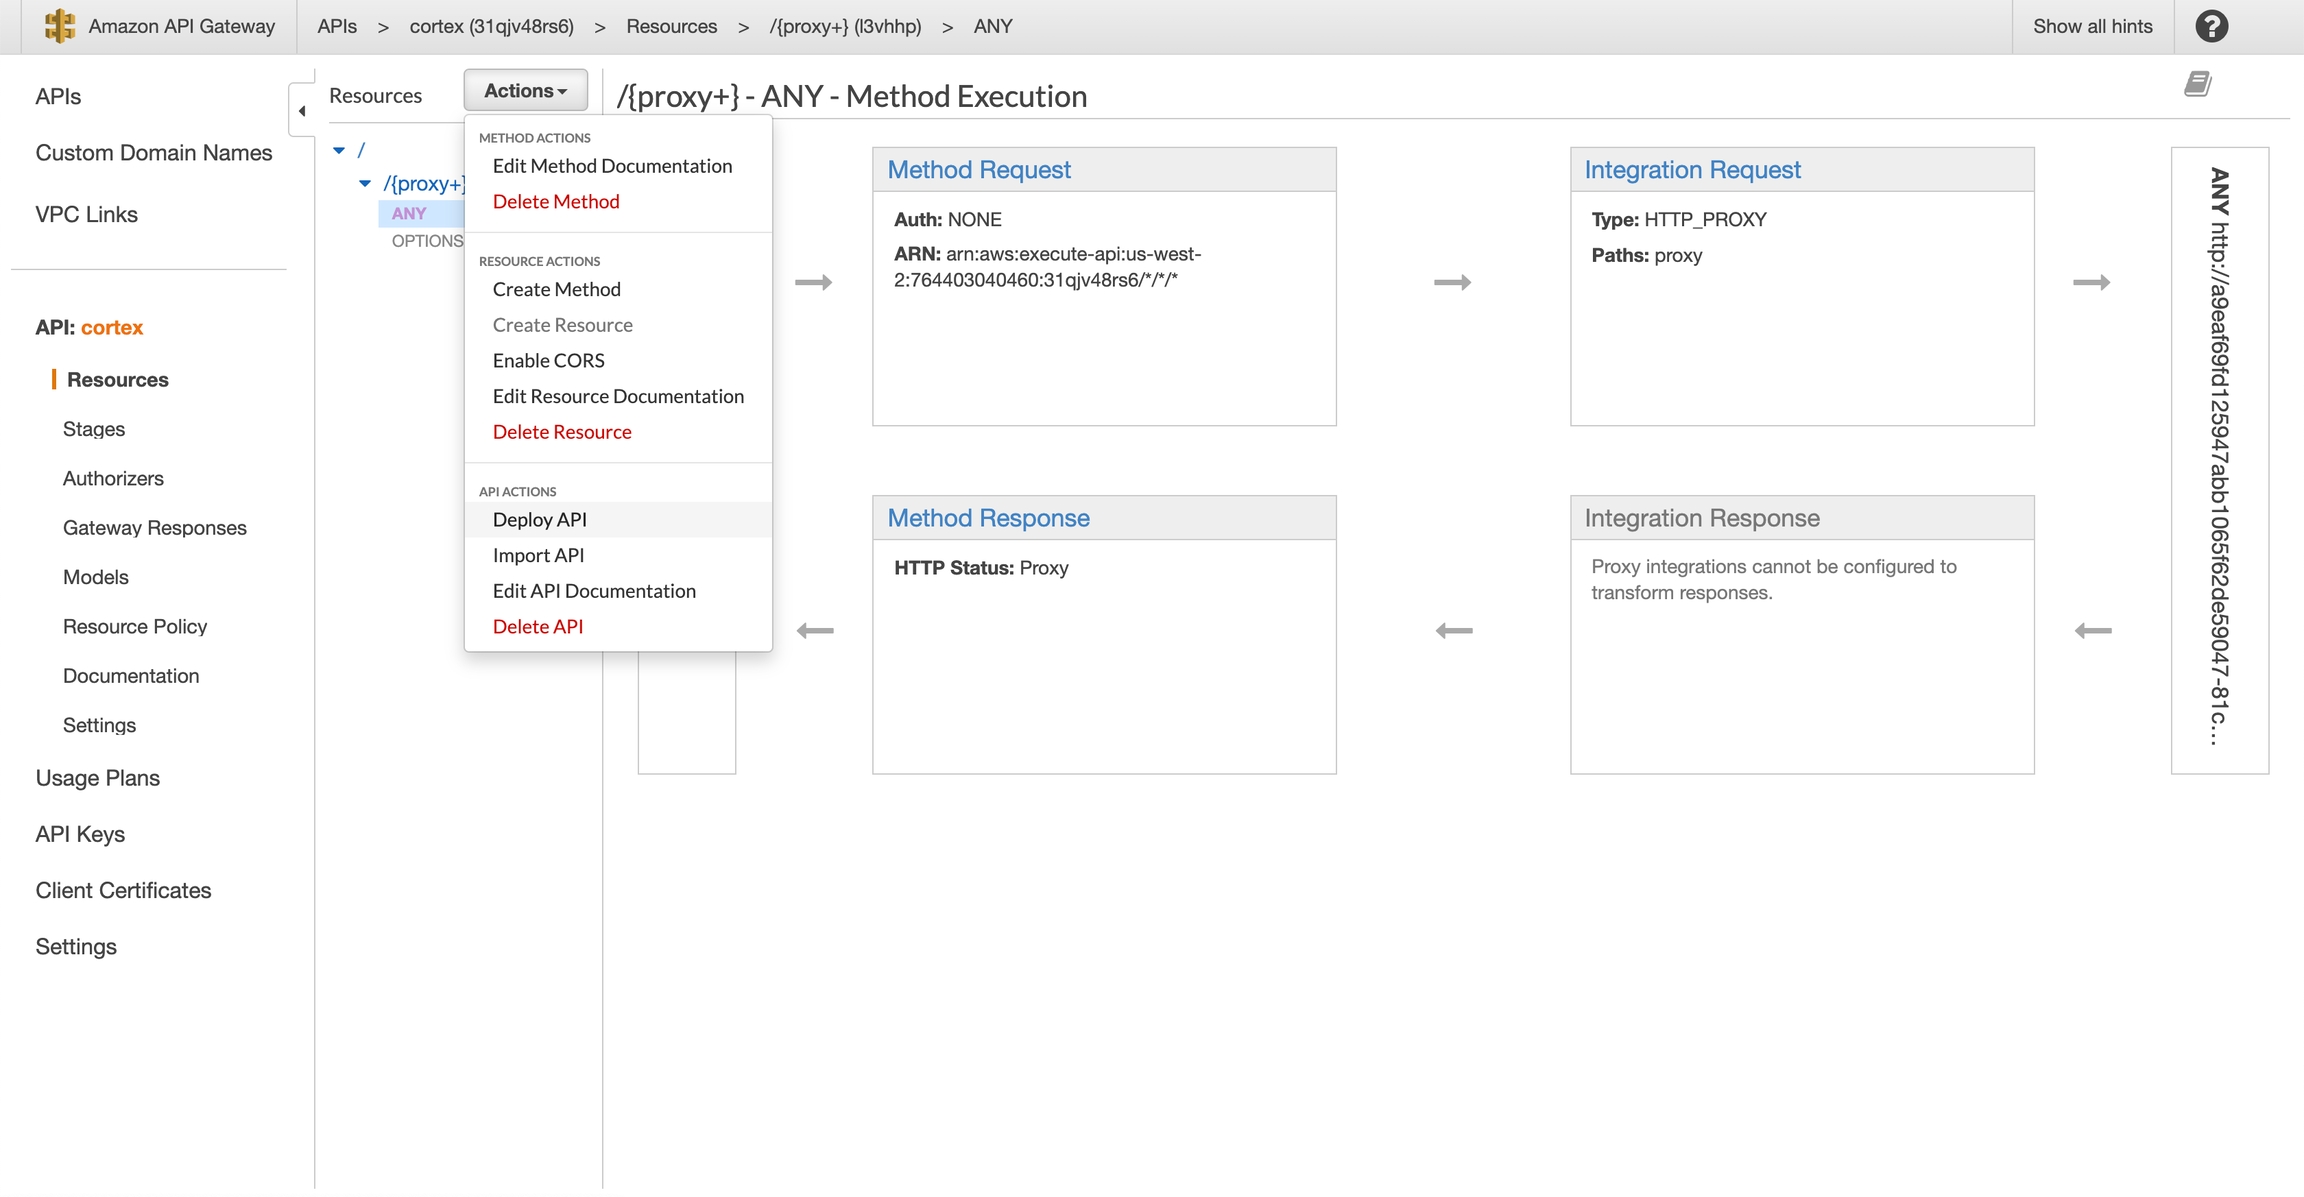Open the help question mark icon
2304x1197 pixels.
[x=2211, y=26]
